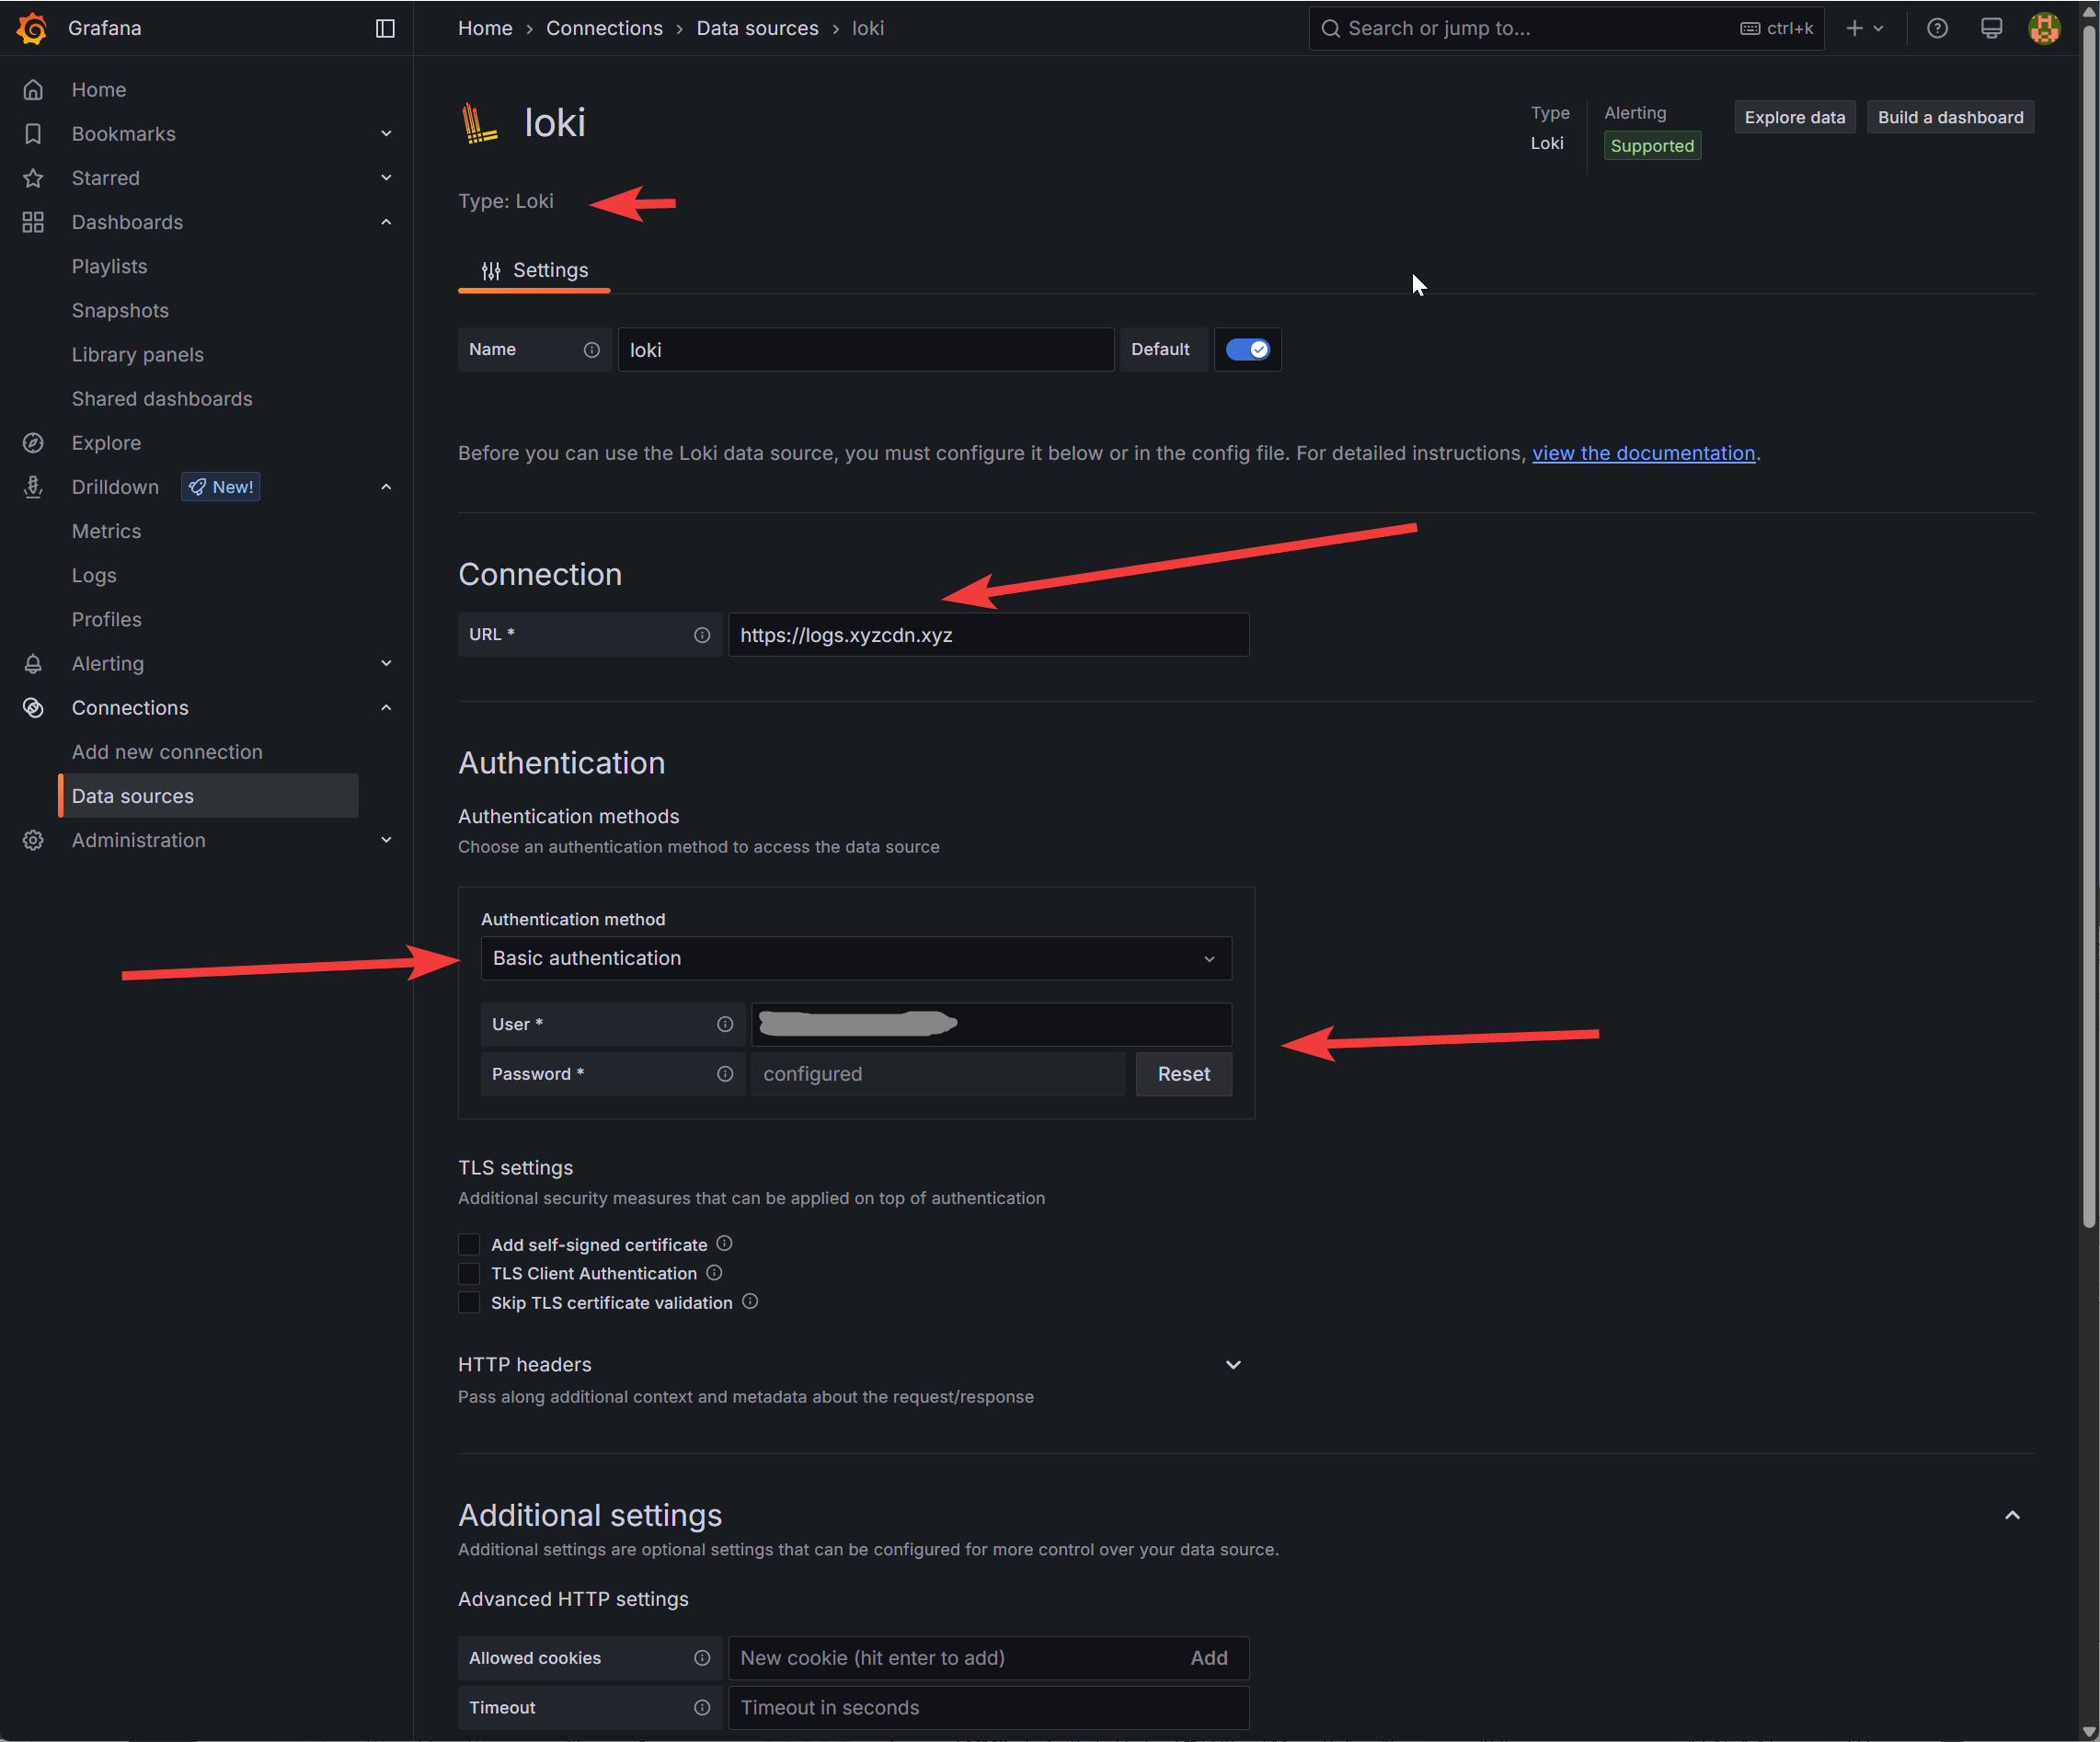2100x1742 pixels.
Task: Collapse the Additional settings section
Action: (2012, 1515)
